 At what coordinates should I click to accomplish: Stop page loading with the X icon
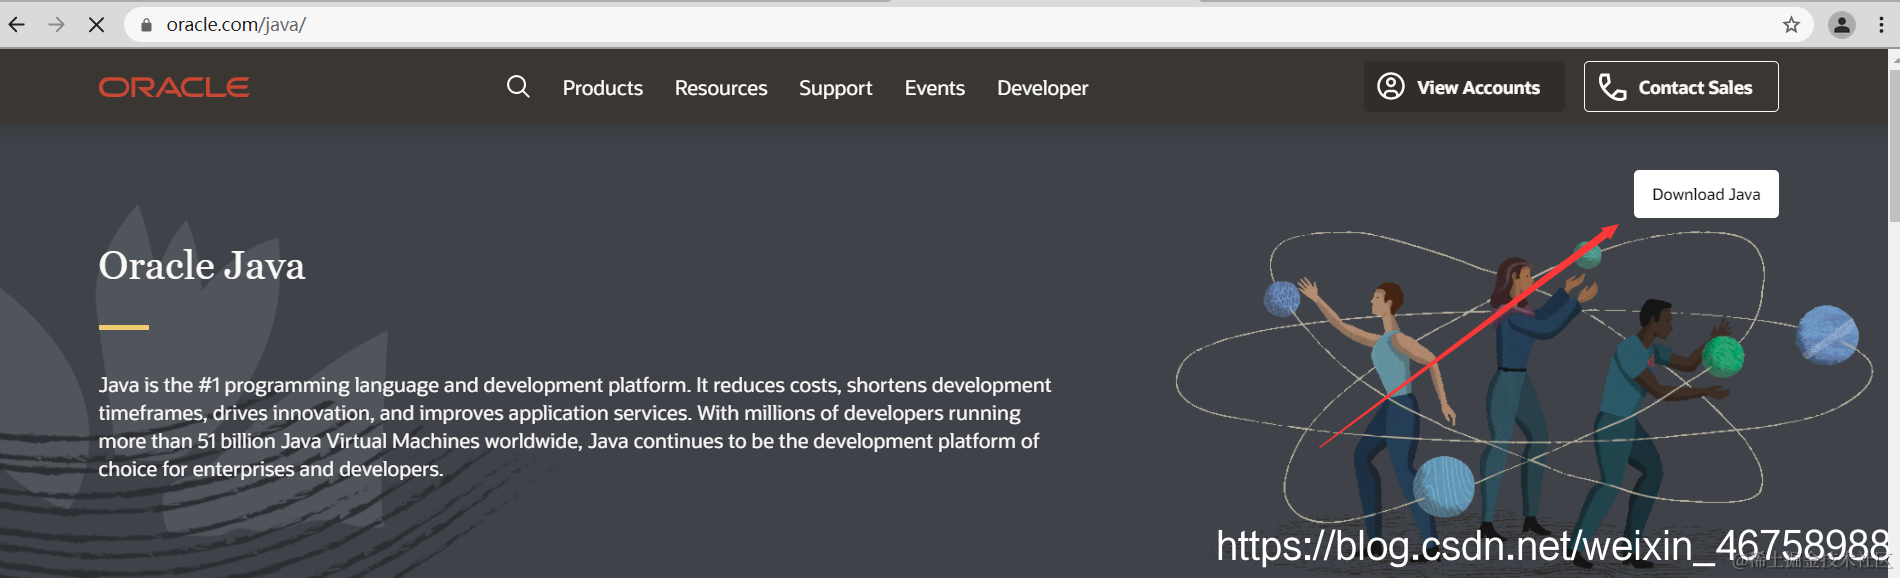click(96, 25)
